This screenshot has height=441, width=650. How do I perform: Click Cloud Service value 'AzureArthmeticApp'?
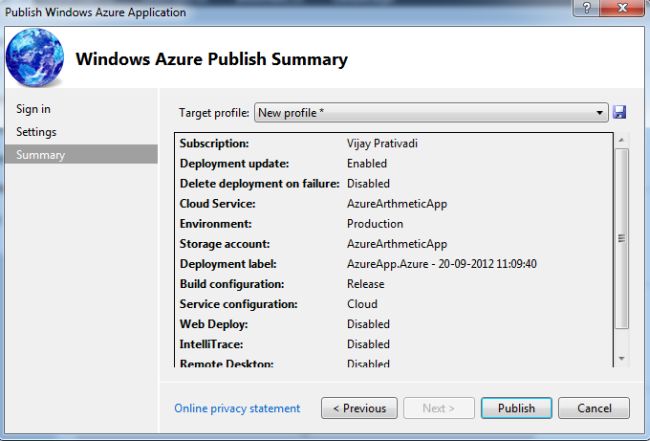(397, 204)
